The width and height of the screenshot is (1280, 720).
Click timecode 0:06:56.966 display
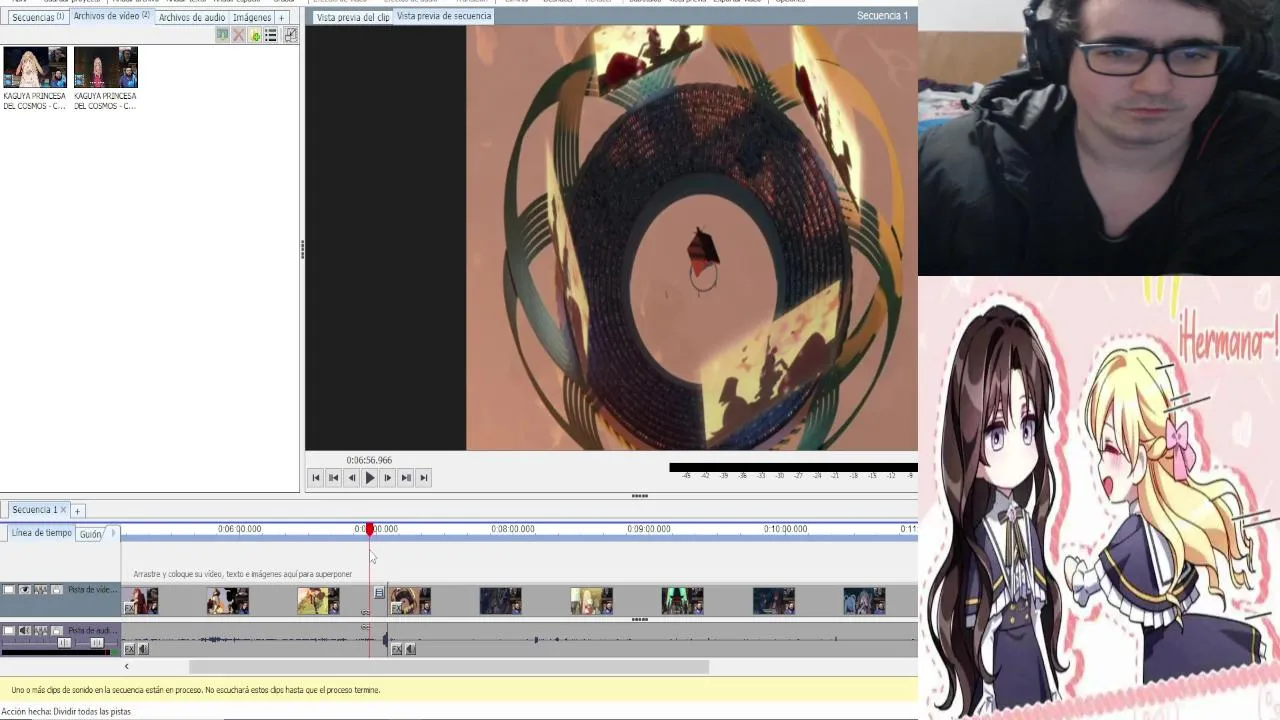tap(369, 460)
